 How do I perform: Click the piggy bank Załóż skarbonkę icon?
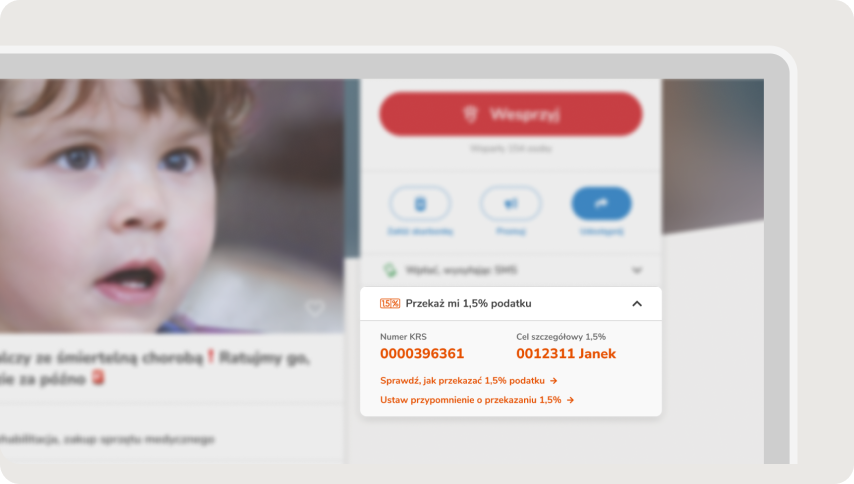coord(420,204)
